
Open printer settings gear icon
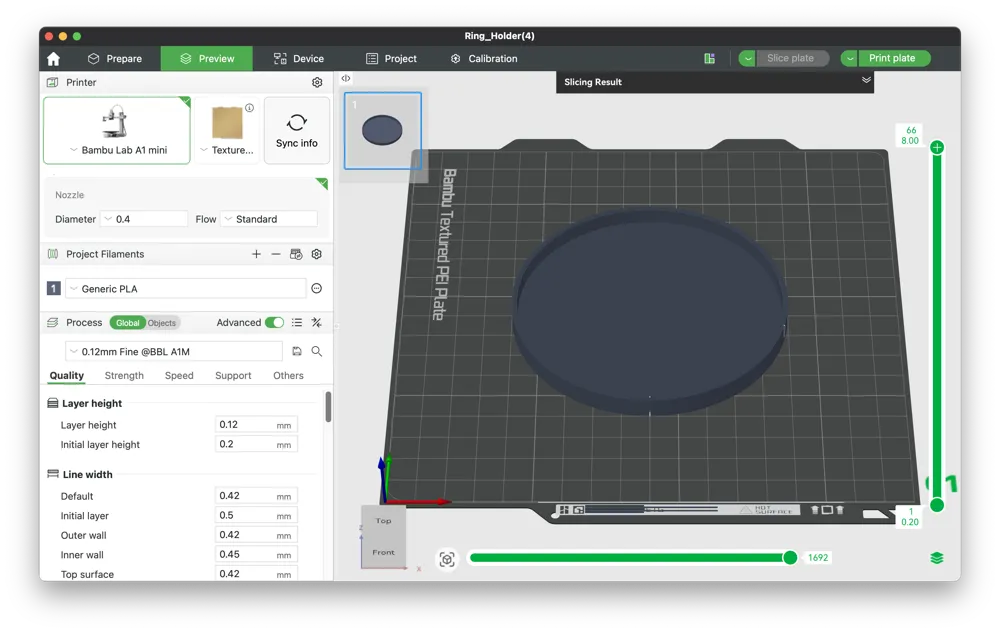[317, 82]
